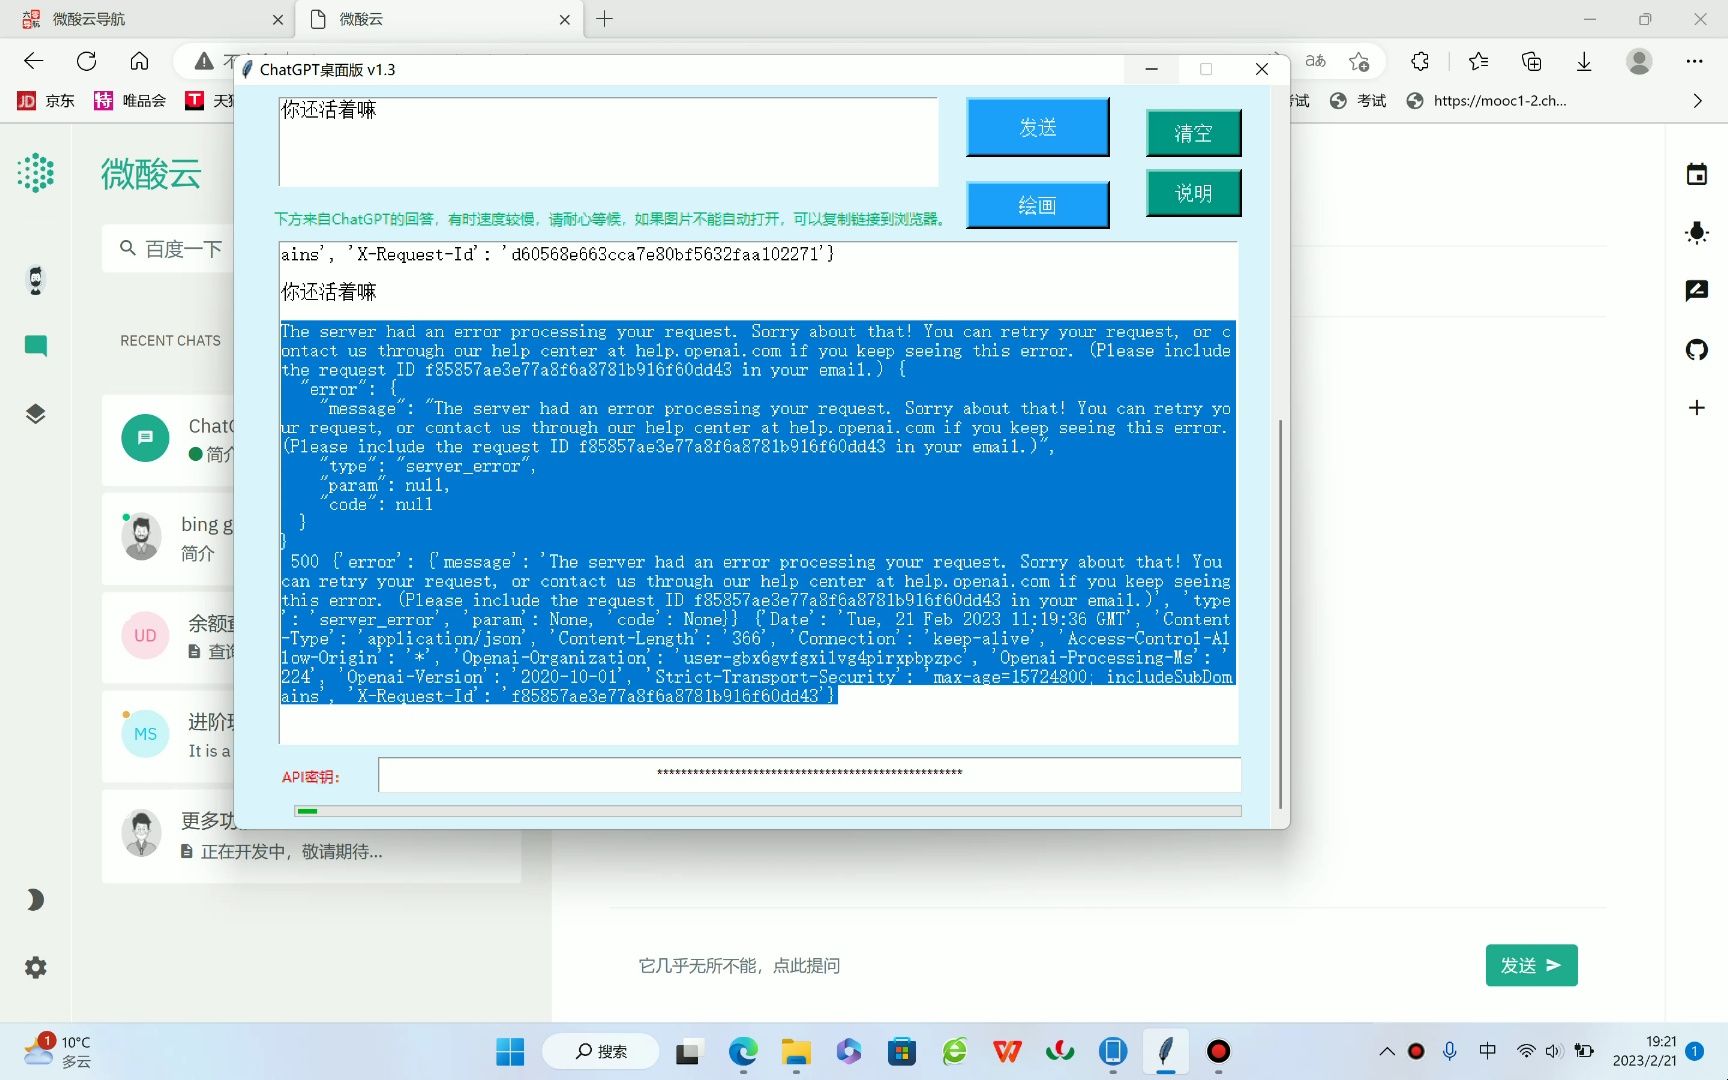Open the settings gear in sidebar

pos(36,967)
